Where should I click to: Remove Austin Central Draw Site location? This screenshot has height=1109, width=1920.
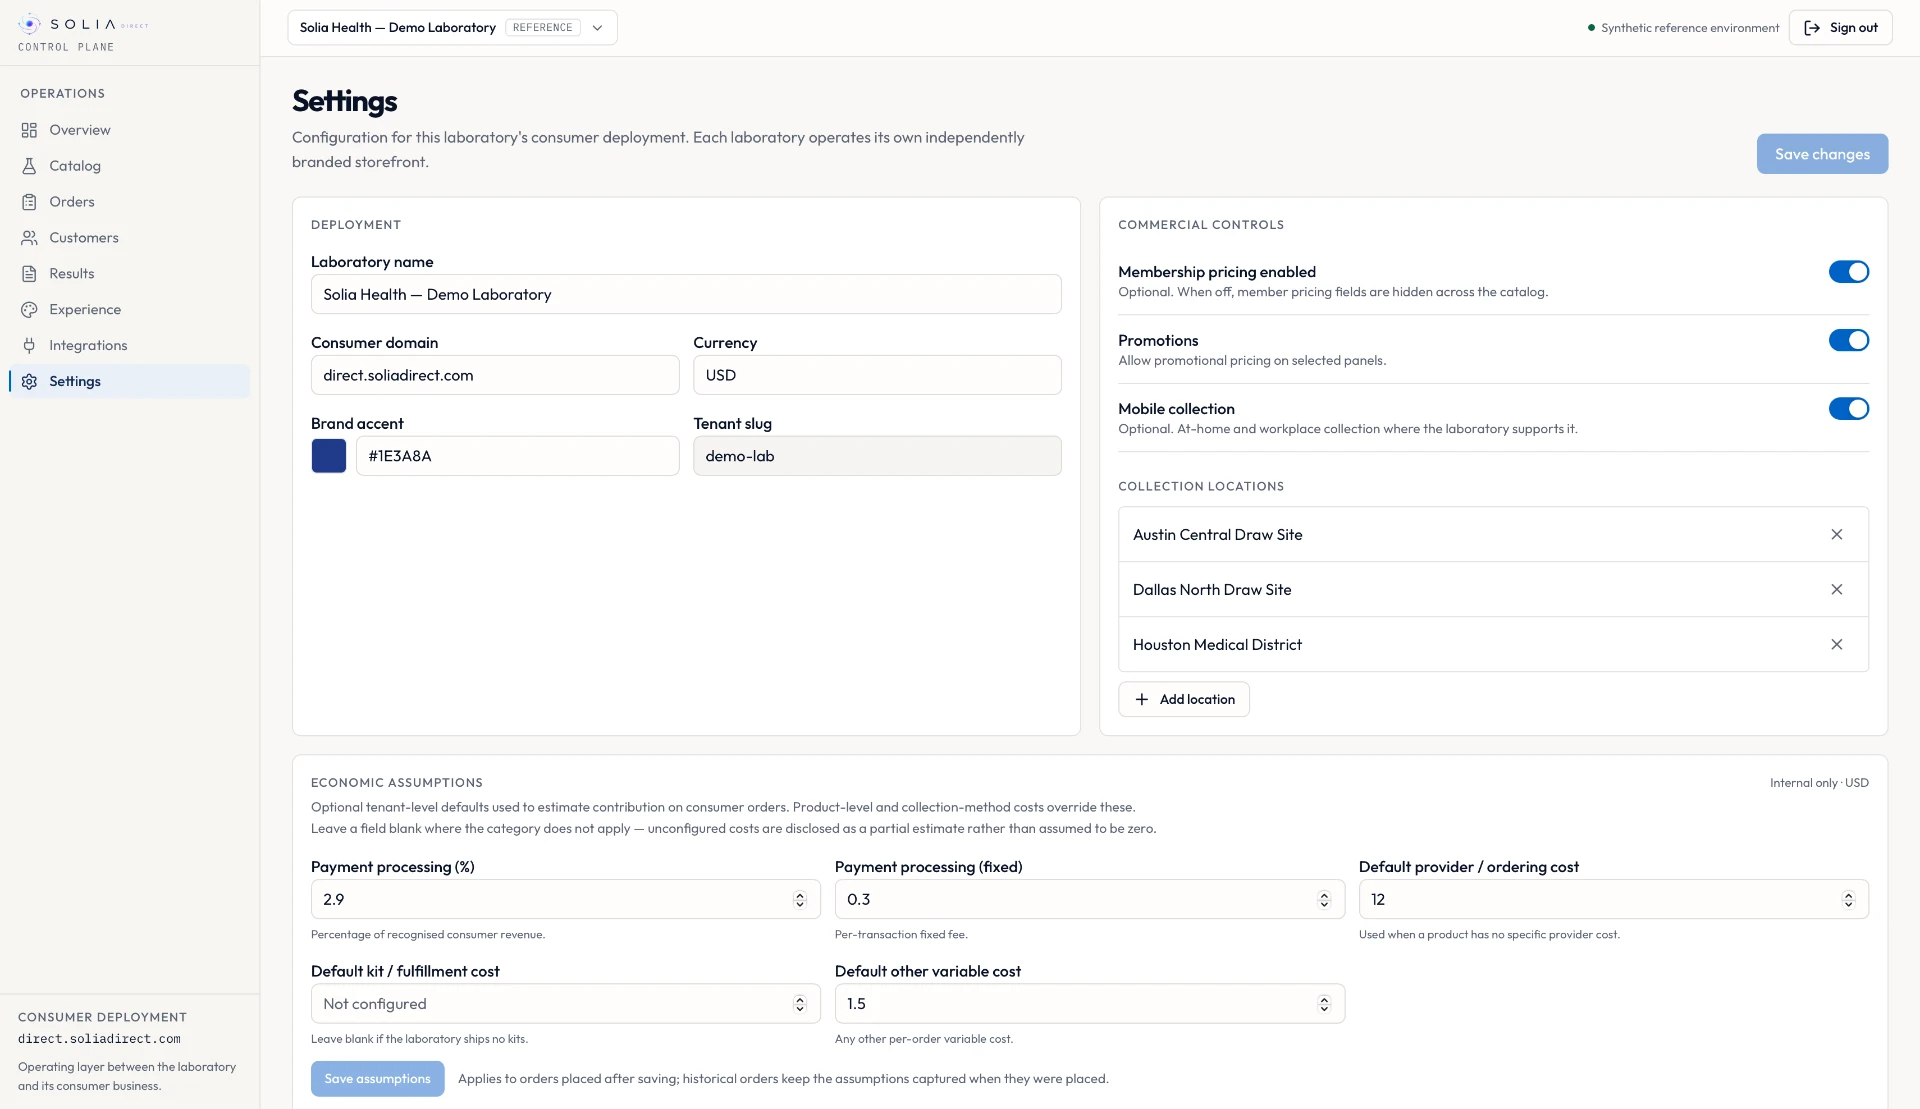pyautogui.click(x=1837, y=535)
